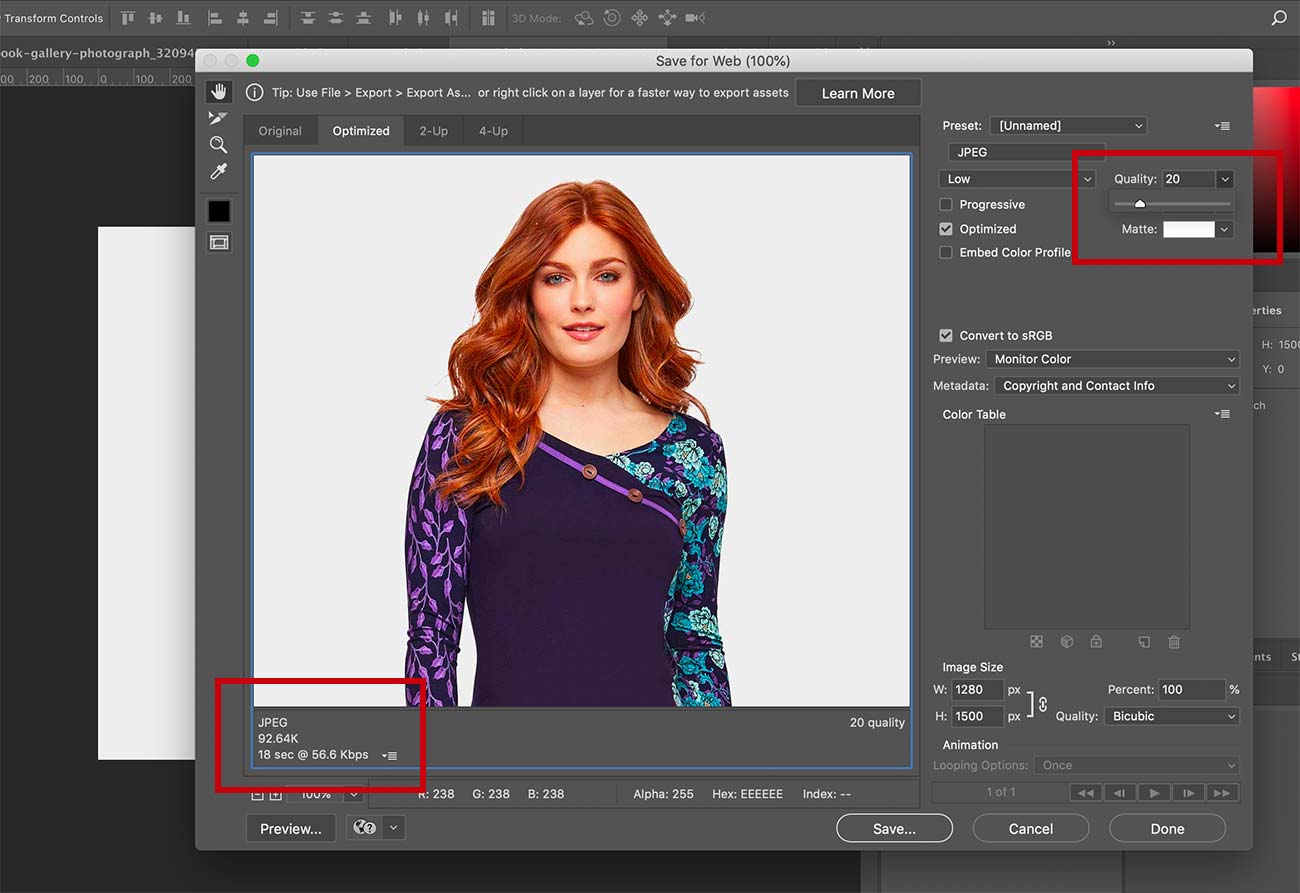Click the Learn More button
This screenshot has width=1300, height=893.
(x=858, y=93)
